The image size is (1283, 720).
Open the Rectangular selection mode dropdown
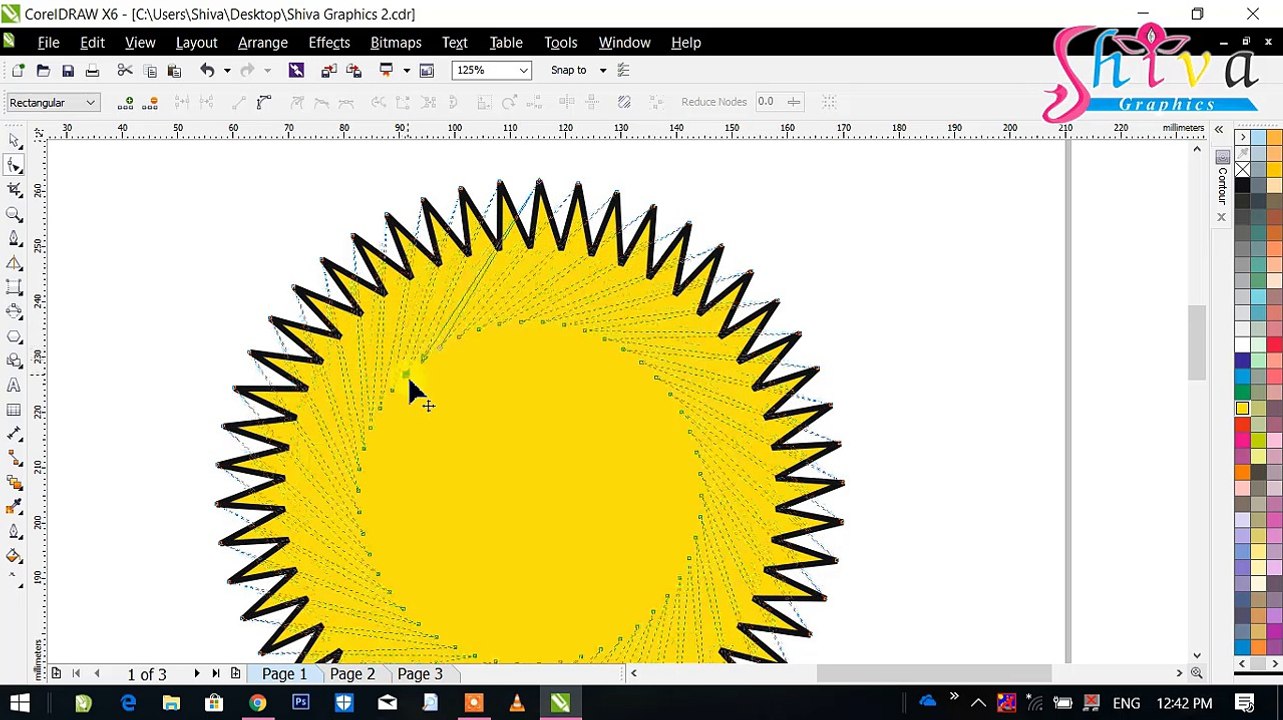pyautogui.click(x=90, y=102)
